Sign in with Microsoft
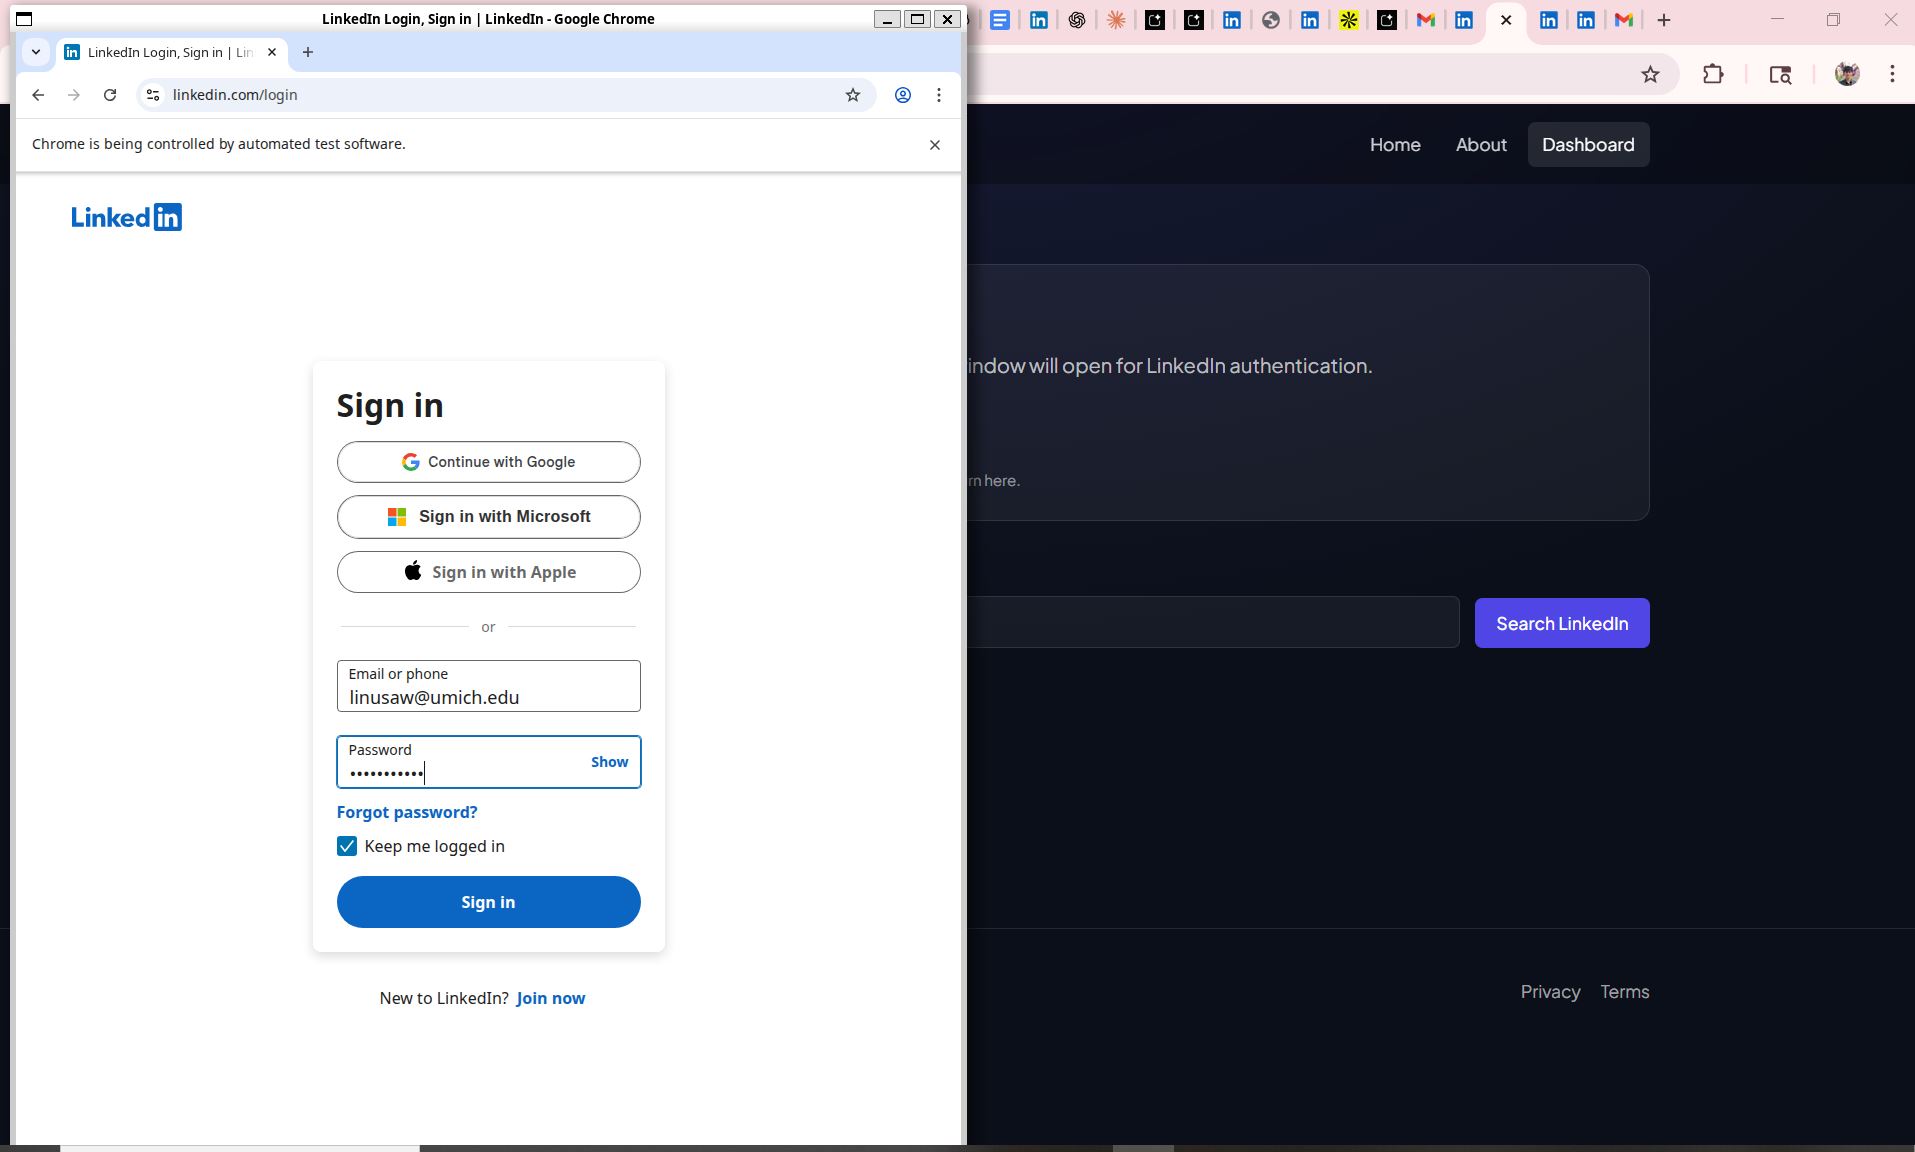Screen dimensions: 1915x1152 tap(489, 517)
